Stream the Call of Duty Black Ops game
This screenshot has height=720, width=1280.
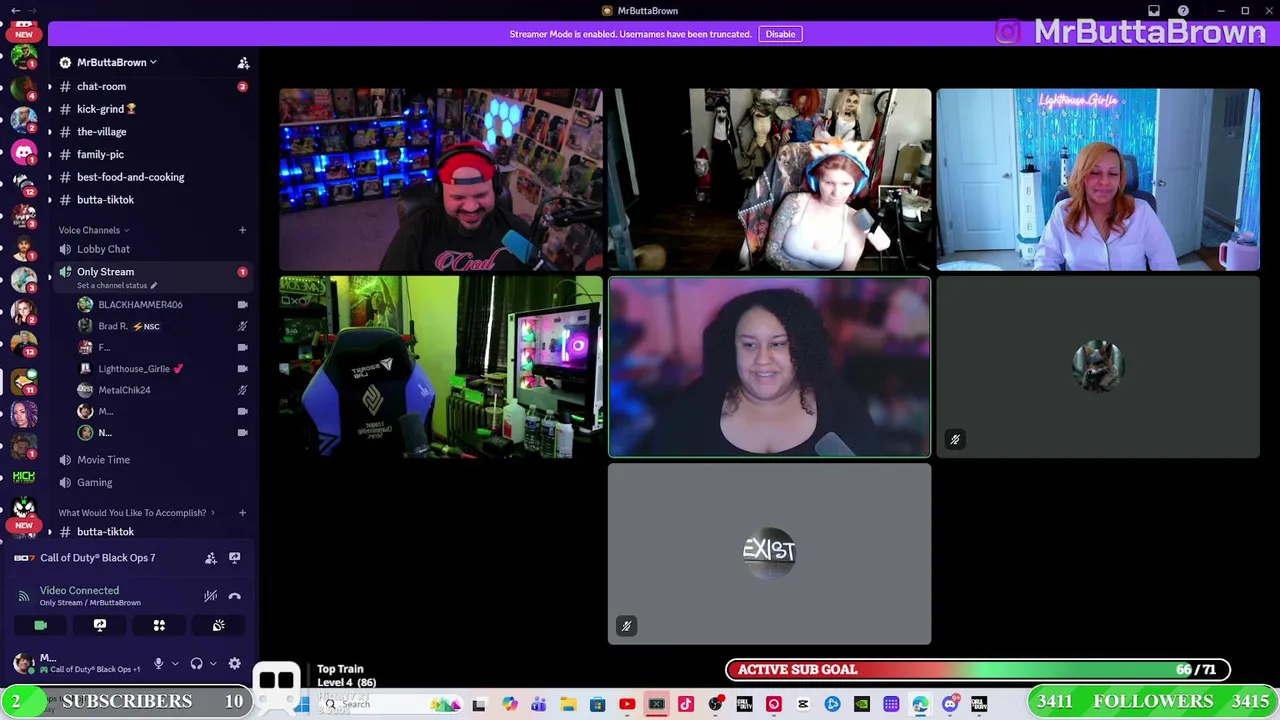(235, 558)
